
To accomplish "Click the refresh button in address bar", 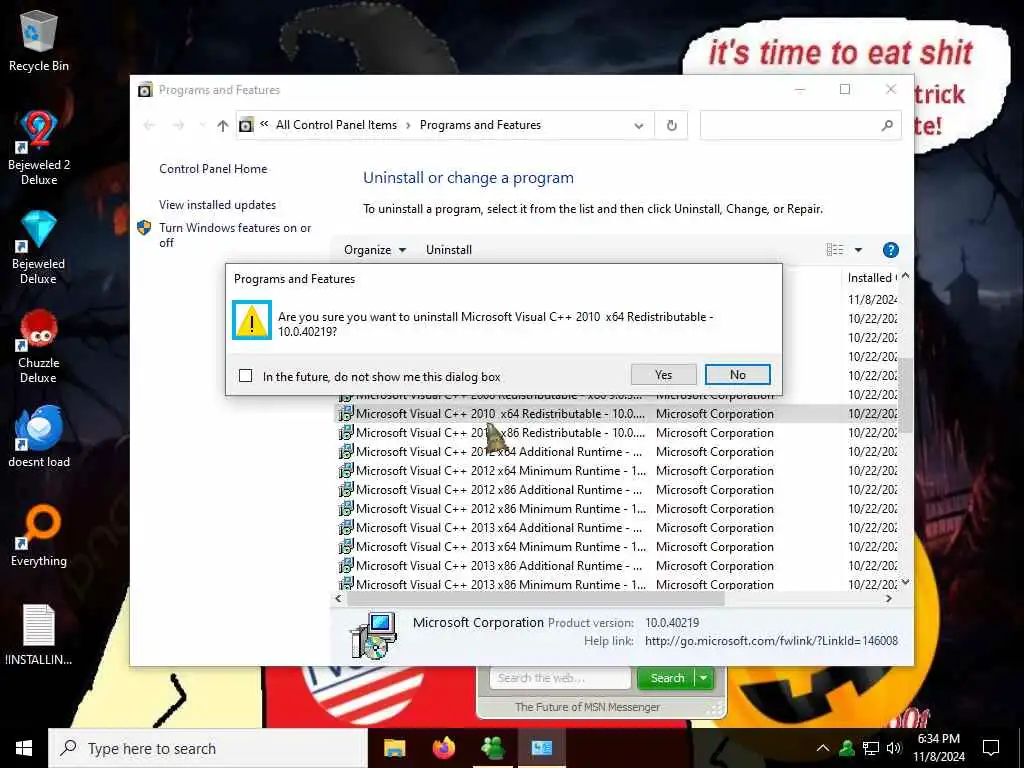I will pos(671,125).
